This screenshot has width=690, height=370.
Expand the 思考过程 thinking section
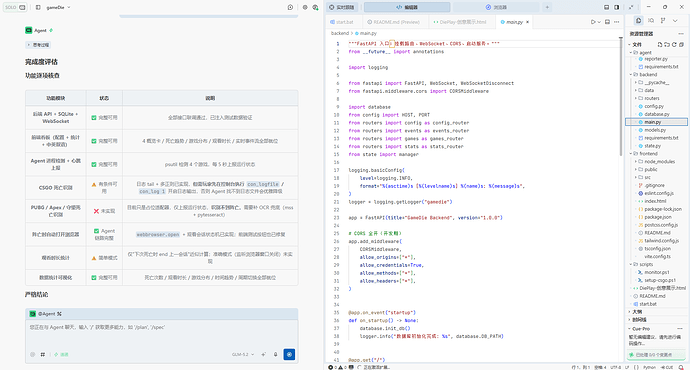click(38, 45)
